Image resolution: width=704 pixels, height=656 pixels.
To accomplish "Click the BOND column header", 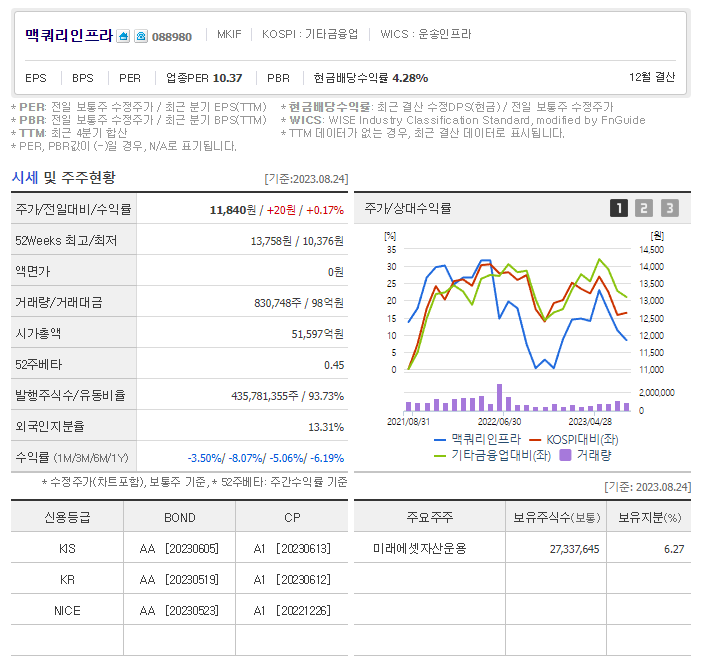I will click(180, 518).
